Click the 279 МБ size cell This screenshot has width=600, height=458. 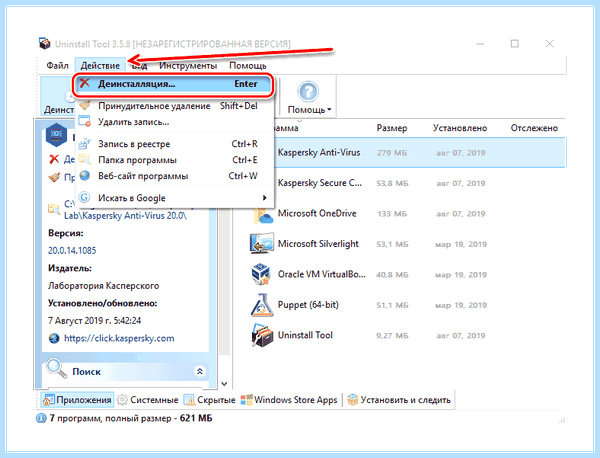(x=391, y=153)
